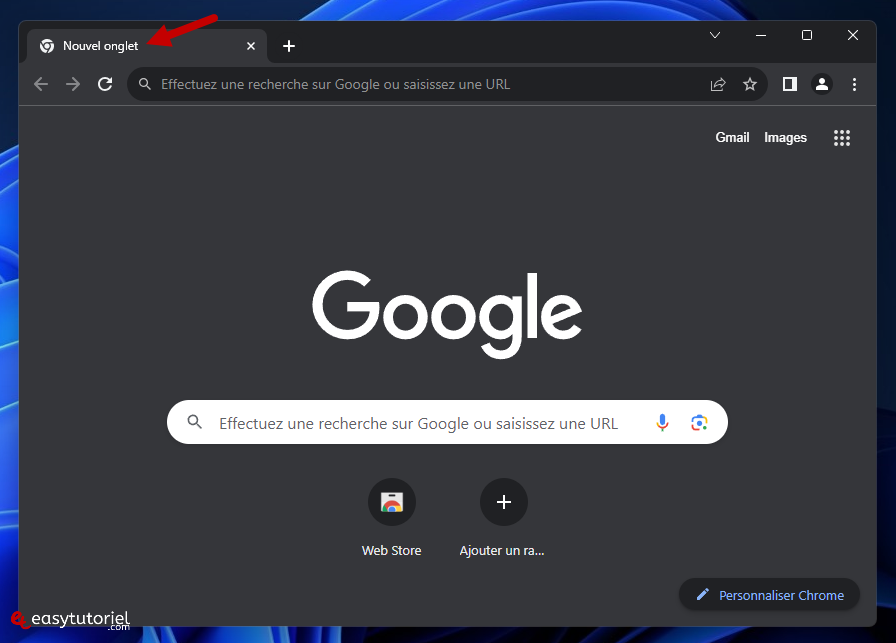
Task: Select the Nouvel onglet tab
Action: point(147,46)
